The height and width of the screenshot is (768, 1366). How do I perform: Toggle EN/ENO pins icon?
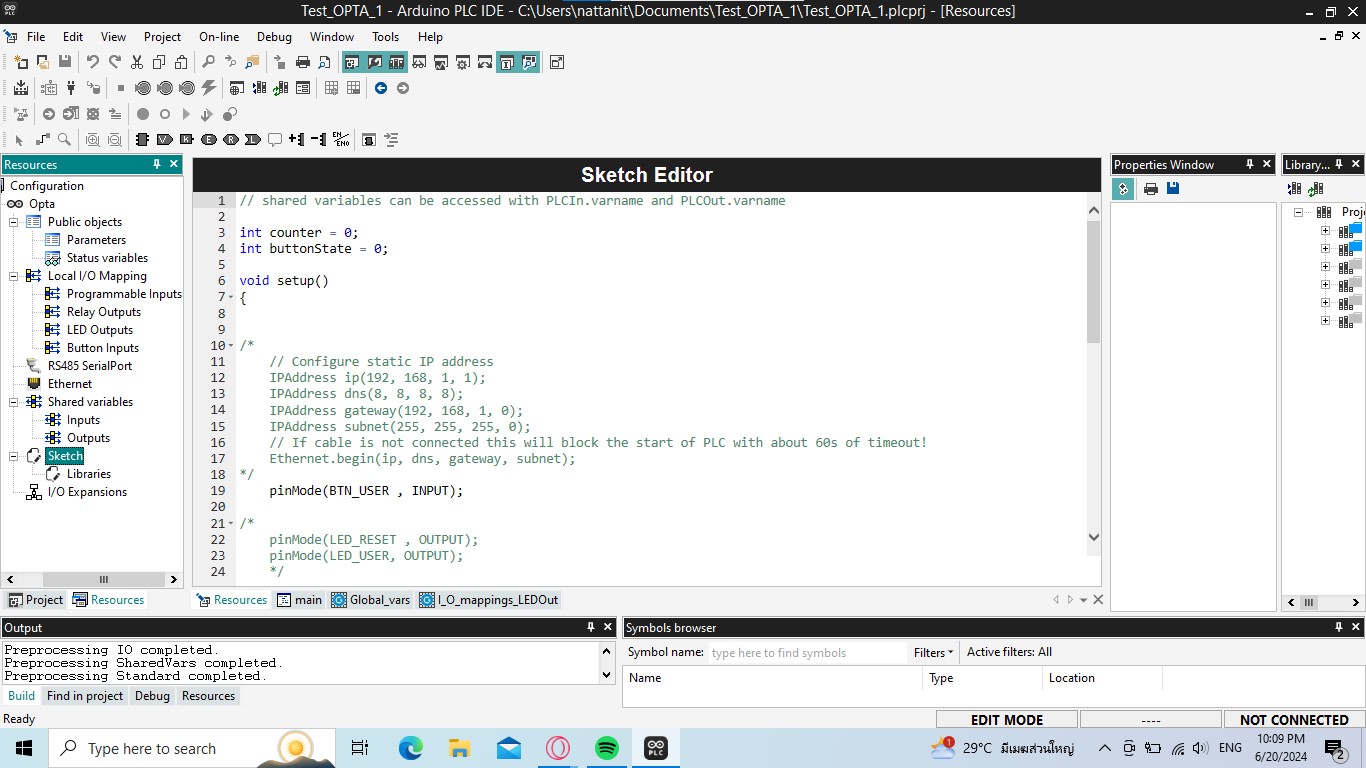coord(341,140)
